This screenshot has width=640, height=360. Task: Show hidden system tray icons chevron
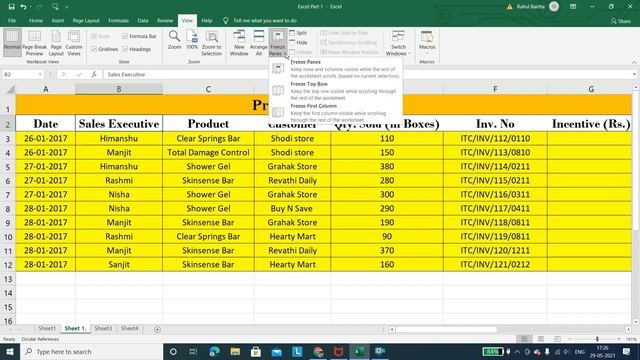coord(517,351)
